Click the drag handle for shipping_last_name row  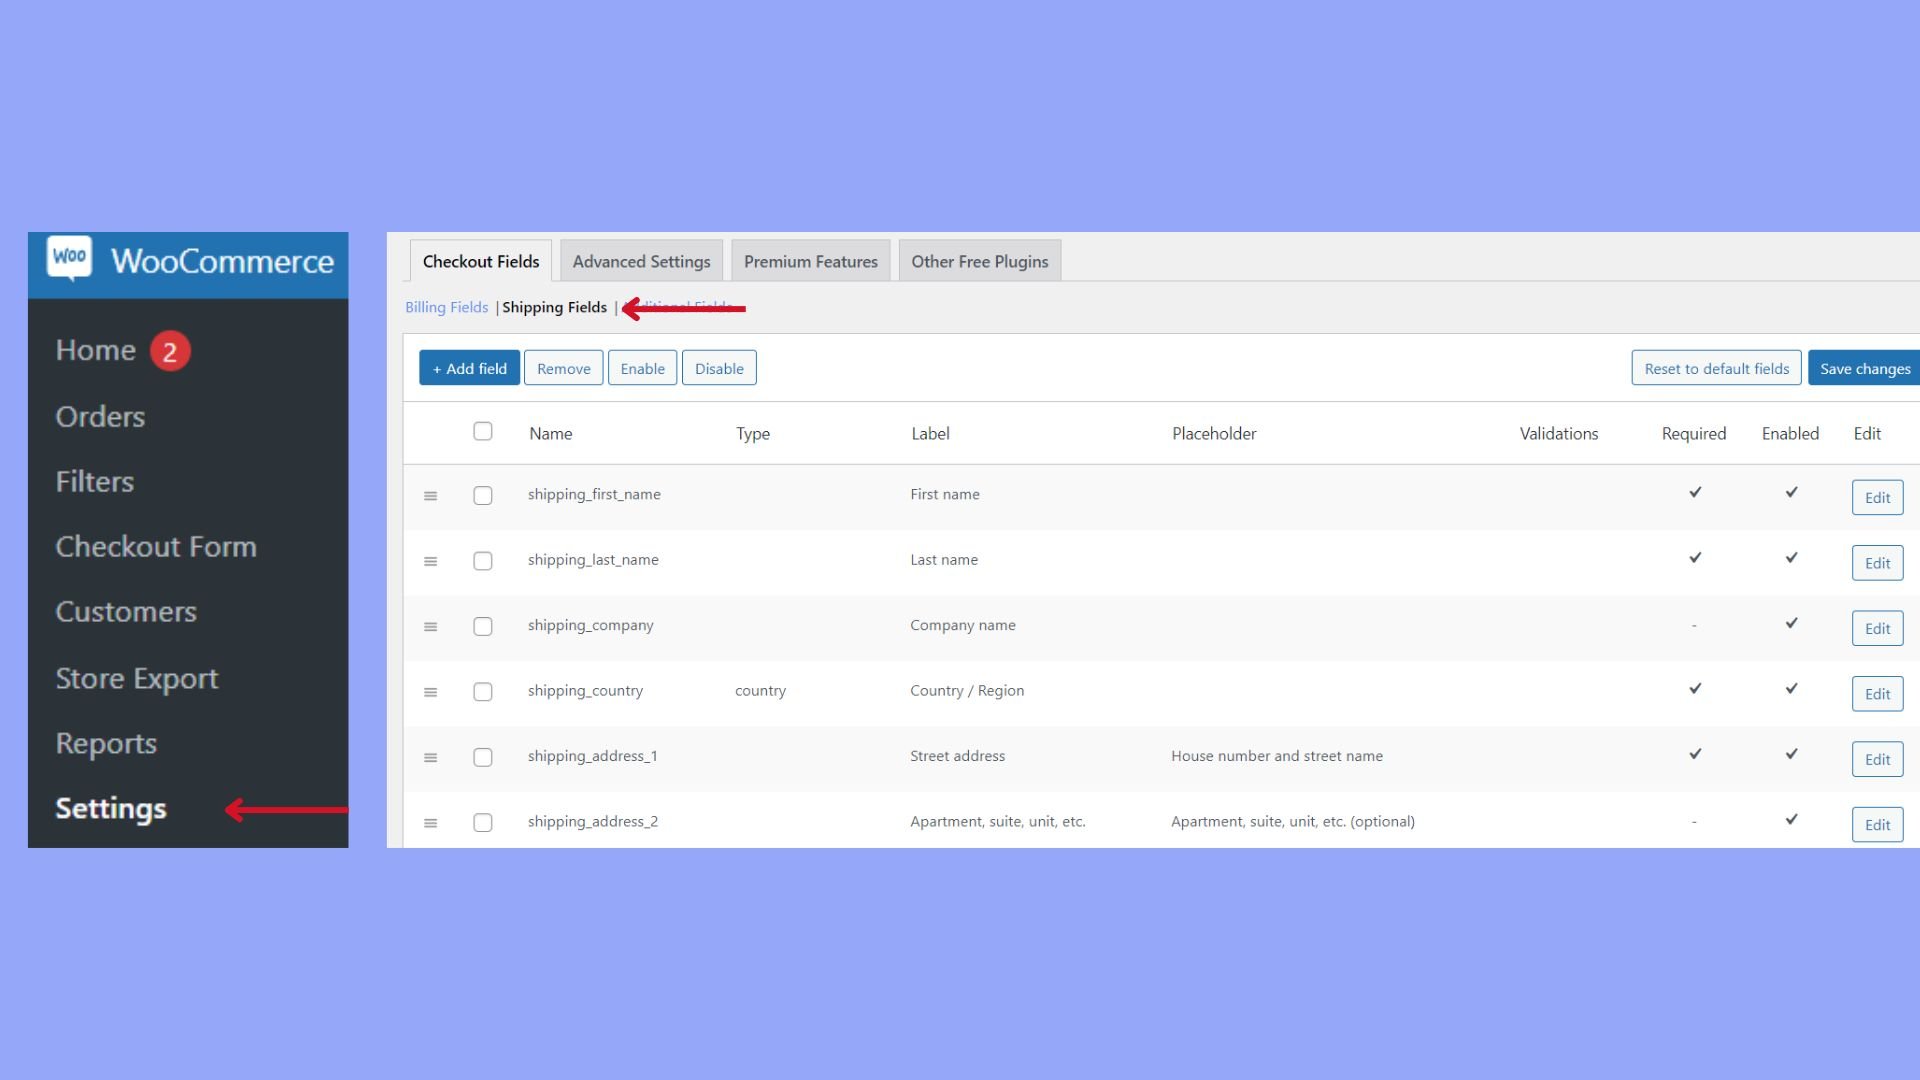pos(431,562)
